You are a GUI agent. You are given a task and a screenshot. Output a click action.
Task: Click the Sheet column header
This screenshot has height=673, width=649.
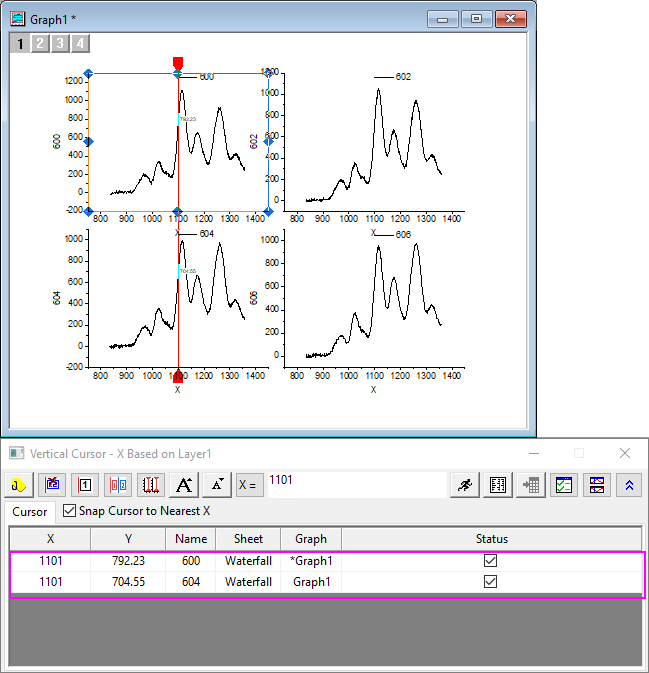pos(248,539)
